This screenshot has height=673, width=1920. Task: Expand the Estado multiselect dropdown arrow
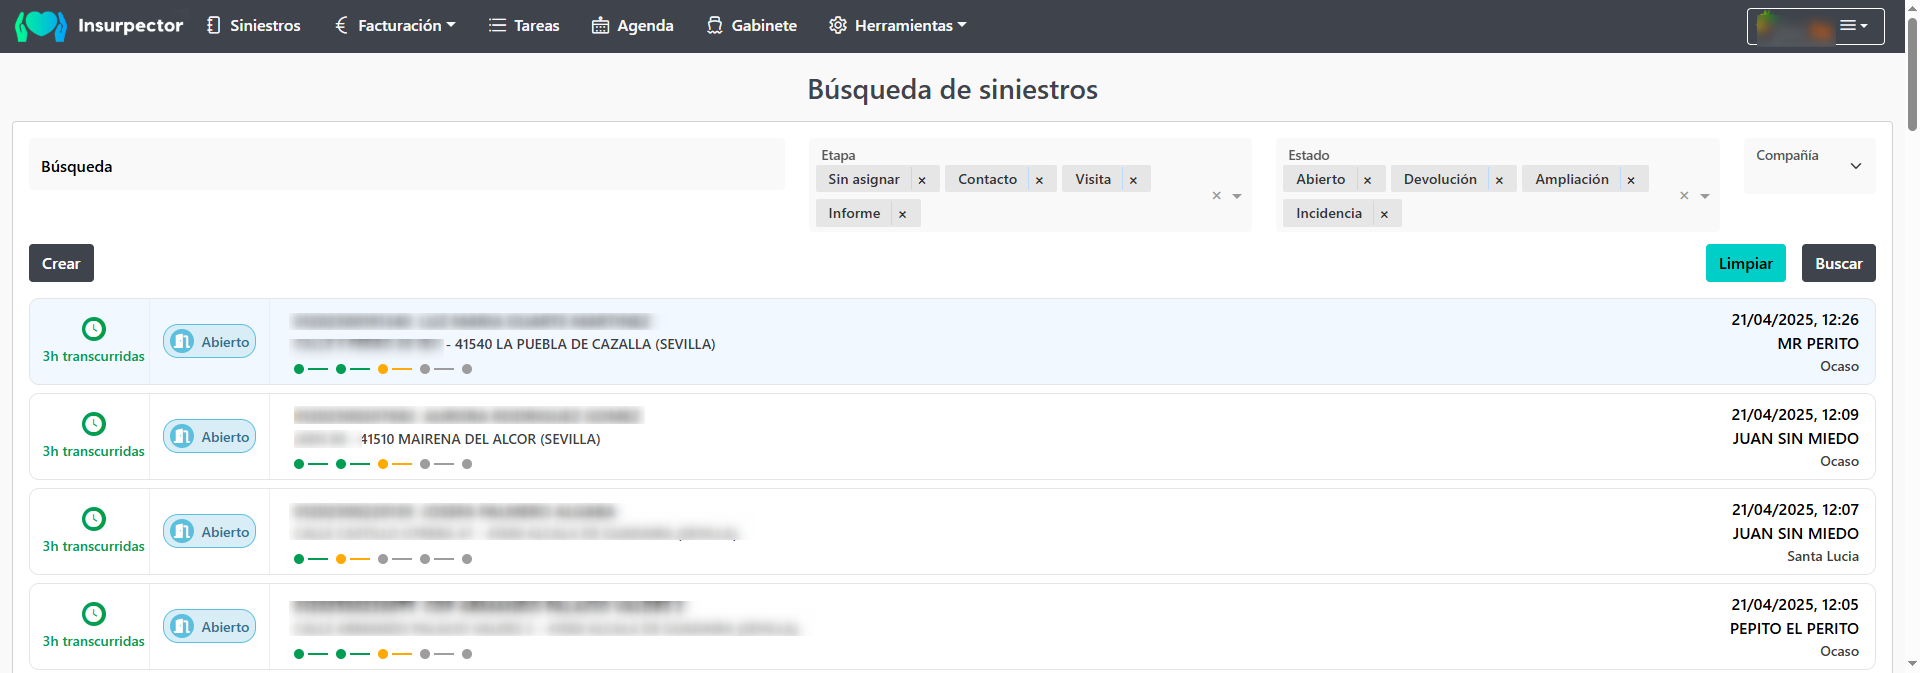click(x=1705, y=196)
